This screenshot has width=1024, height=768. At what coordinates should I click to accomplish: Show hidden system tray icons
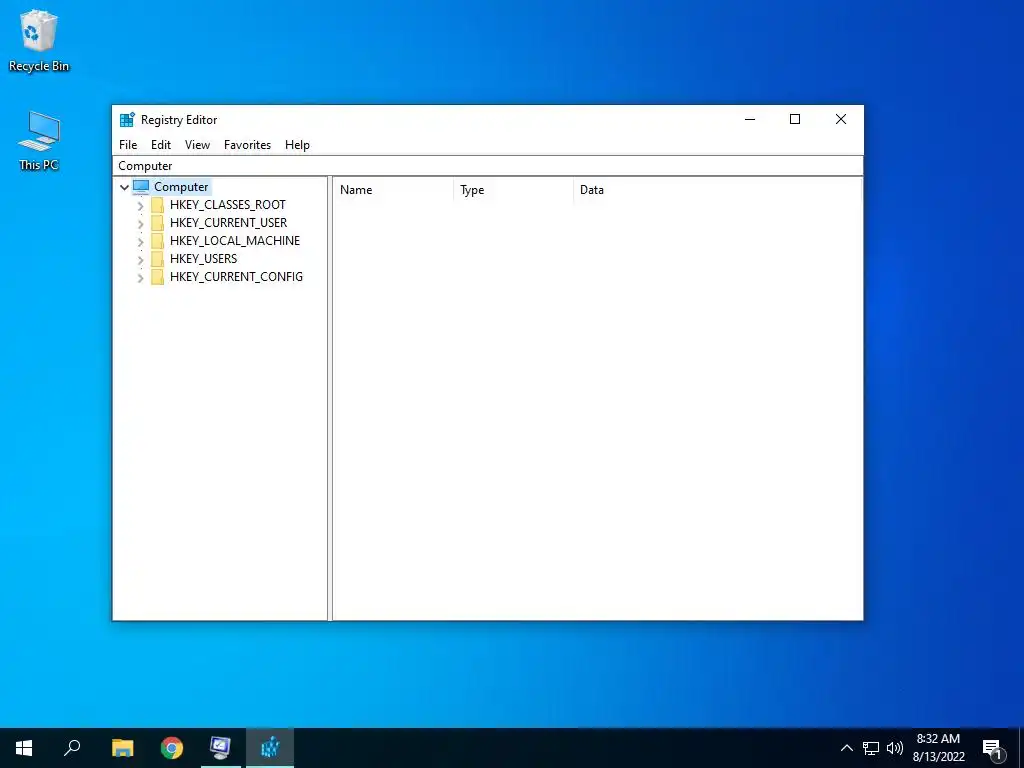click(846, 748)
